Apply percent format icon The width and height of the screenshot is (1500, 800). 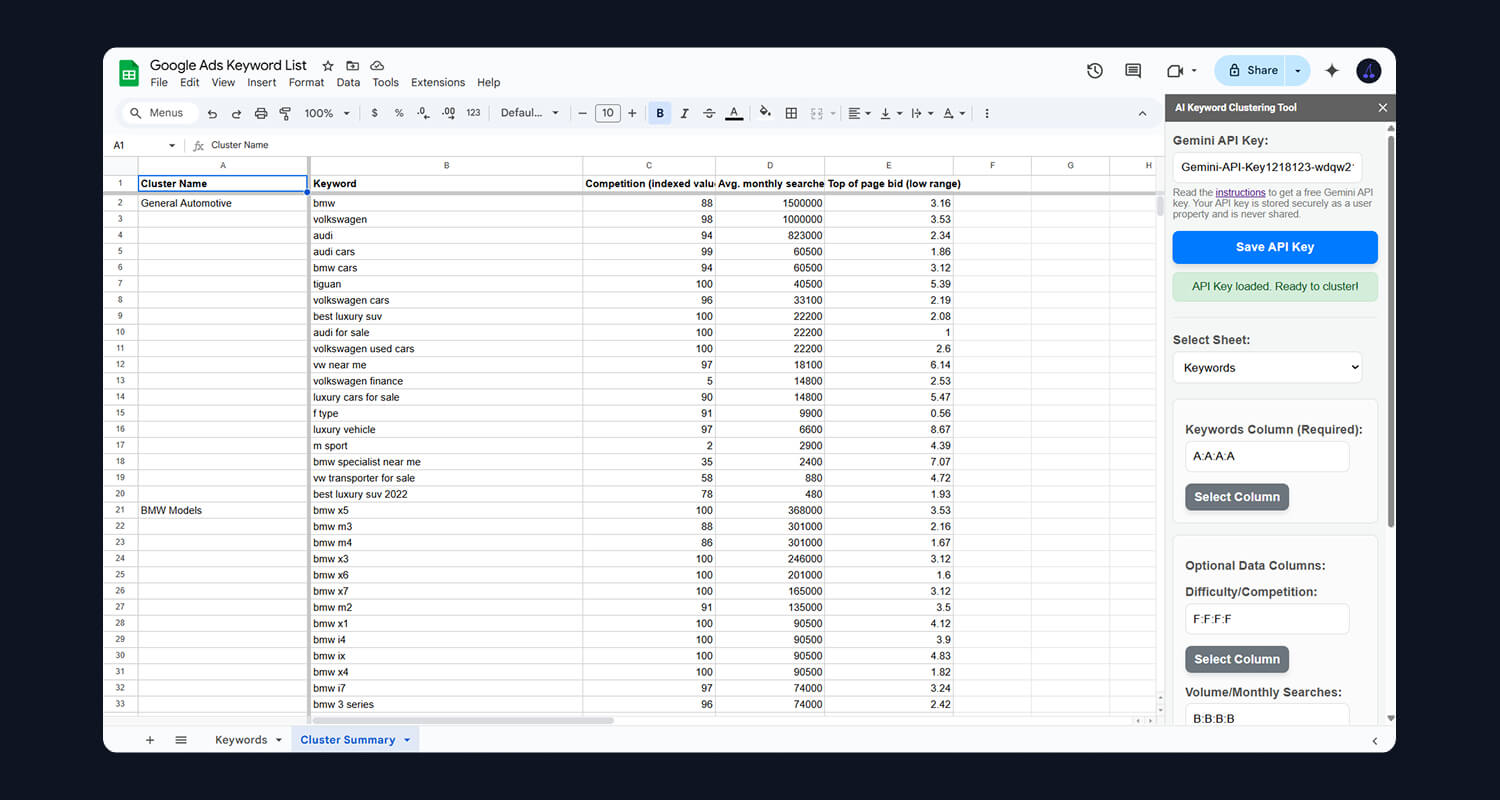pos(399,113)
